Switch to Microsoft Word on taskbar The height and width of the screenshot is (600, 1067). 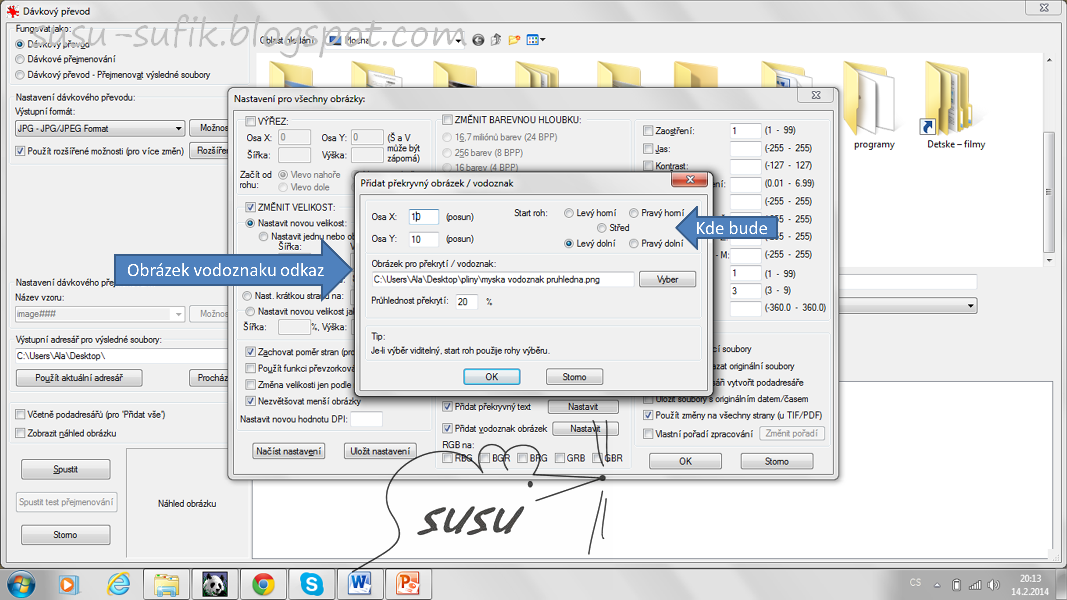(360, 584)
